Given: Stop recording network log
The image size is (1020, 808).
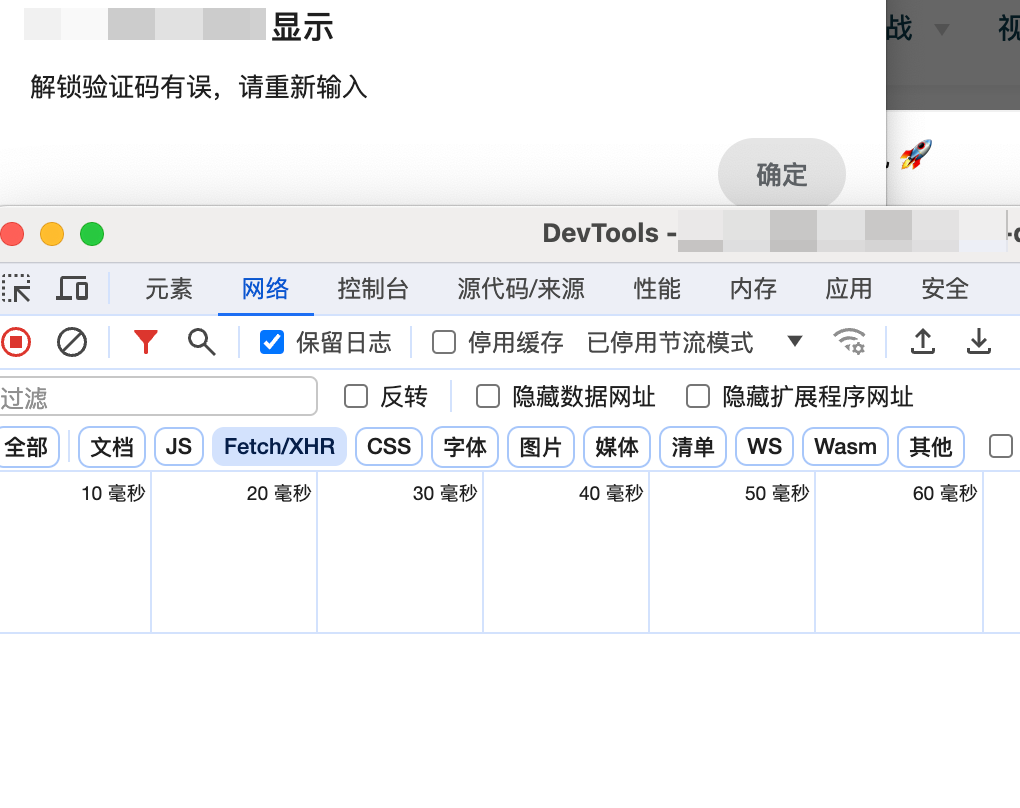Looking at the screenshot, I should 16,343.
